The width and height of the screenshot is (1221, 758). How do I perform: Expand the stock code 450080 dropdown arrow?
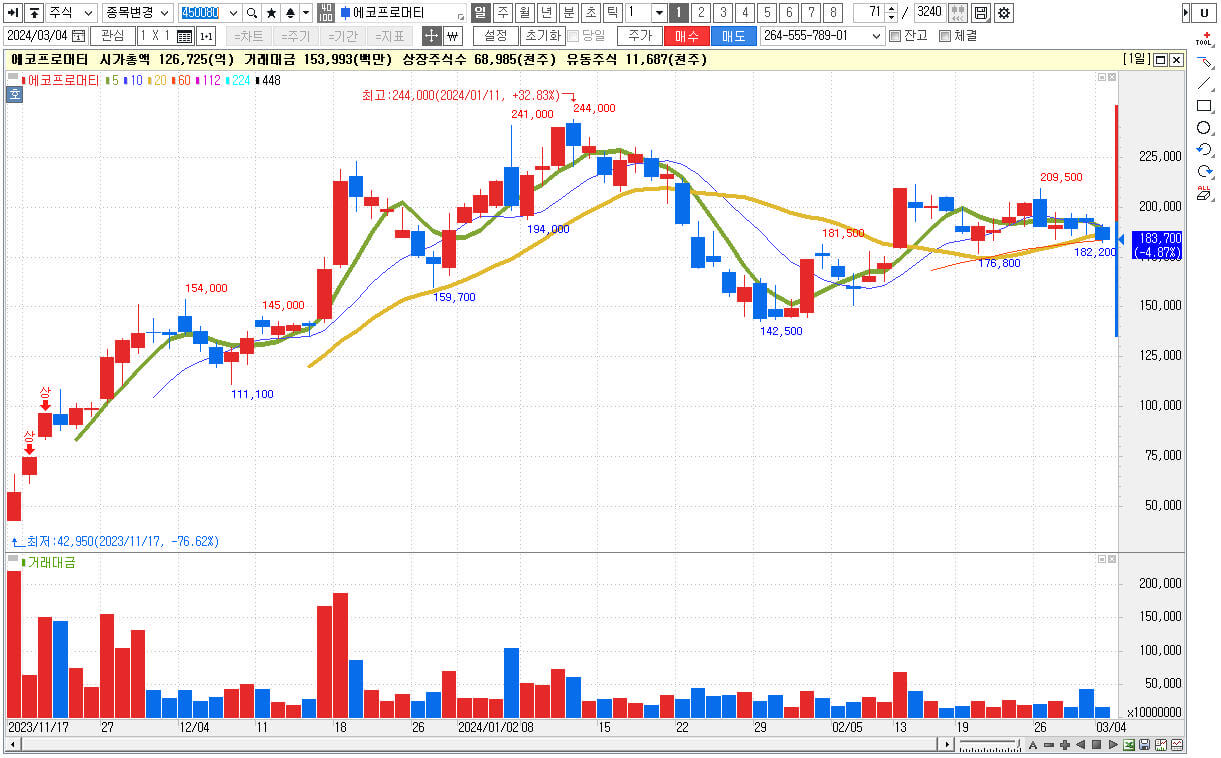click(234, 13)
